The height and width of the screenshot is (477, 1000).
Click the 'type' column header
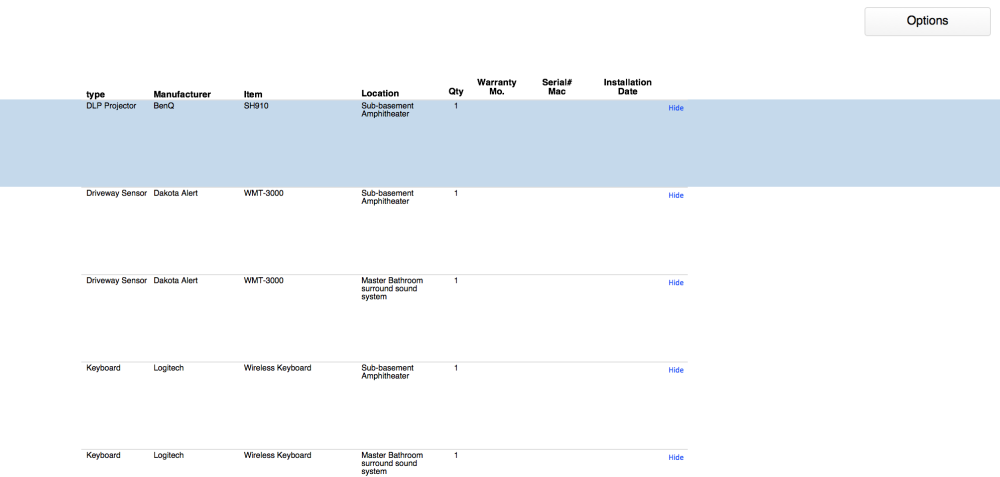point(96,94)
